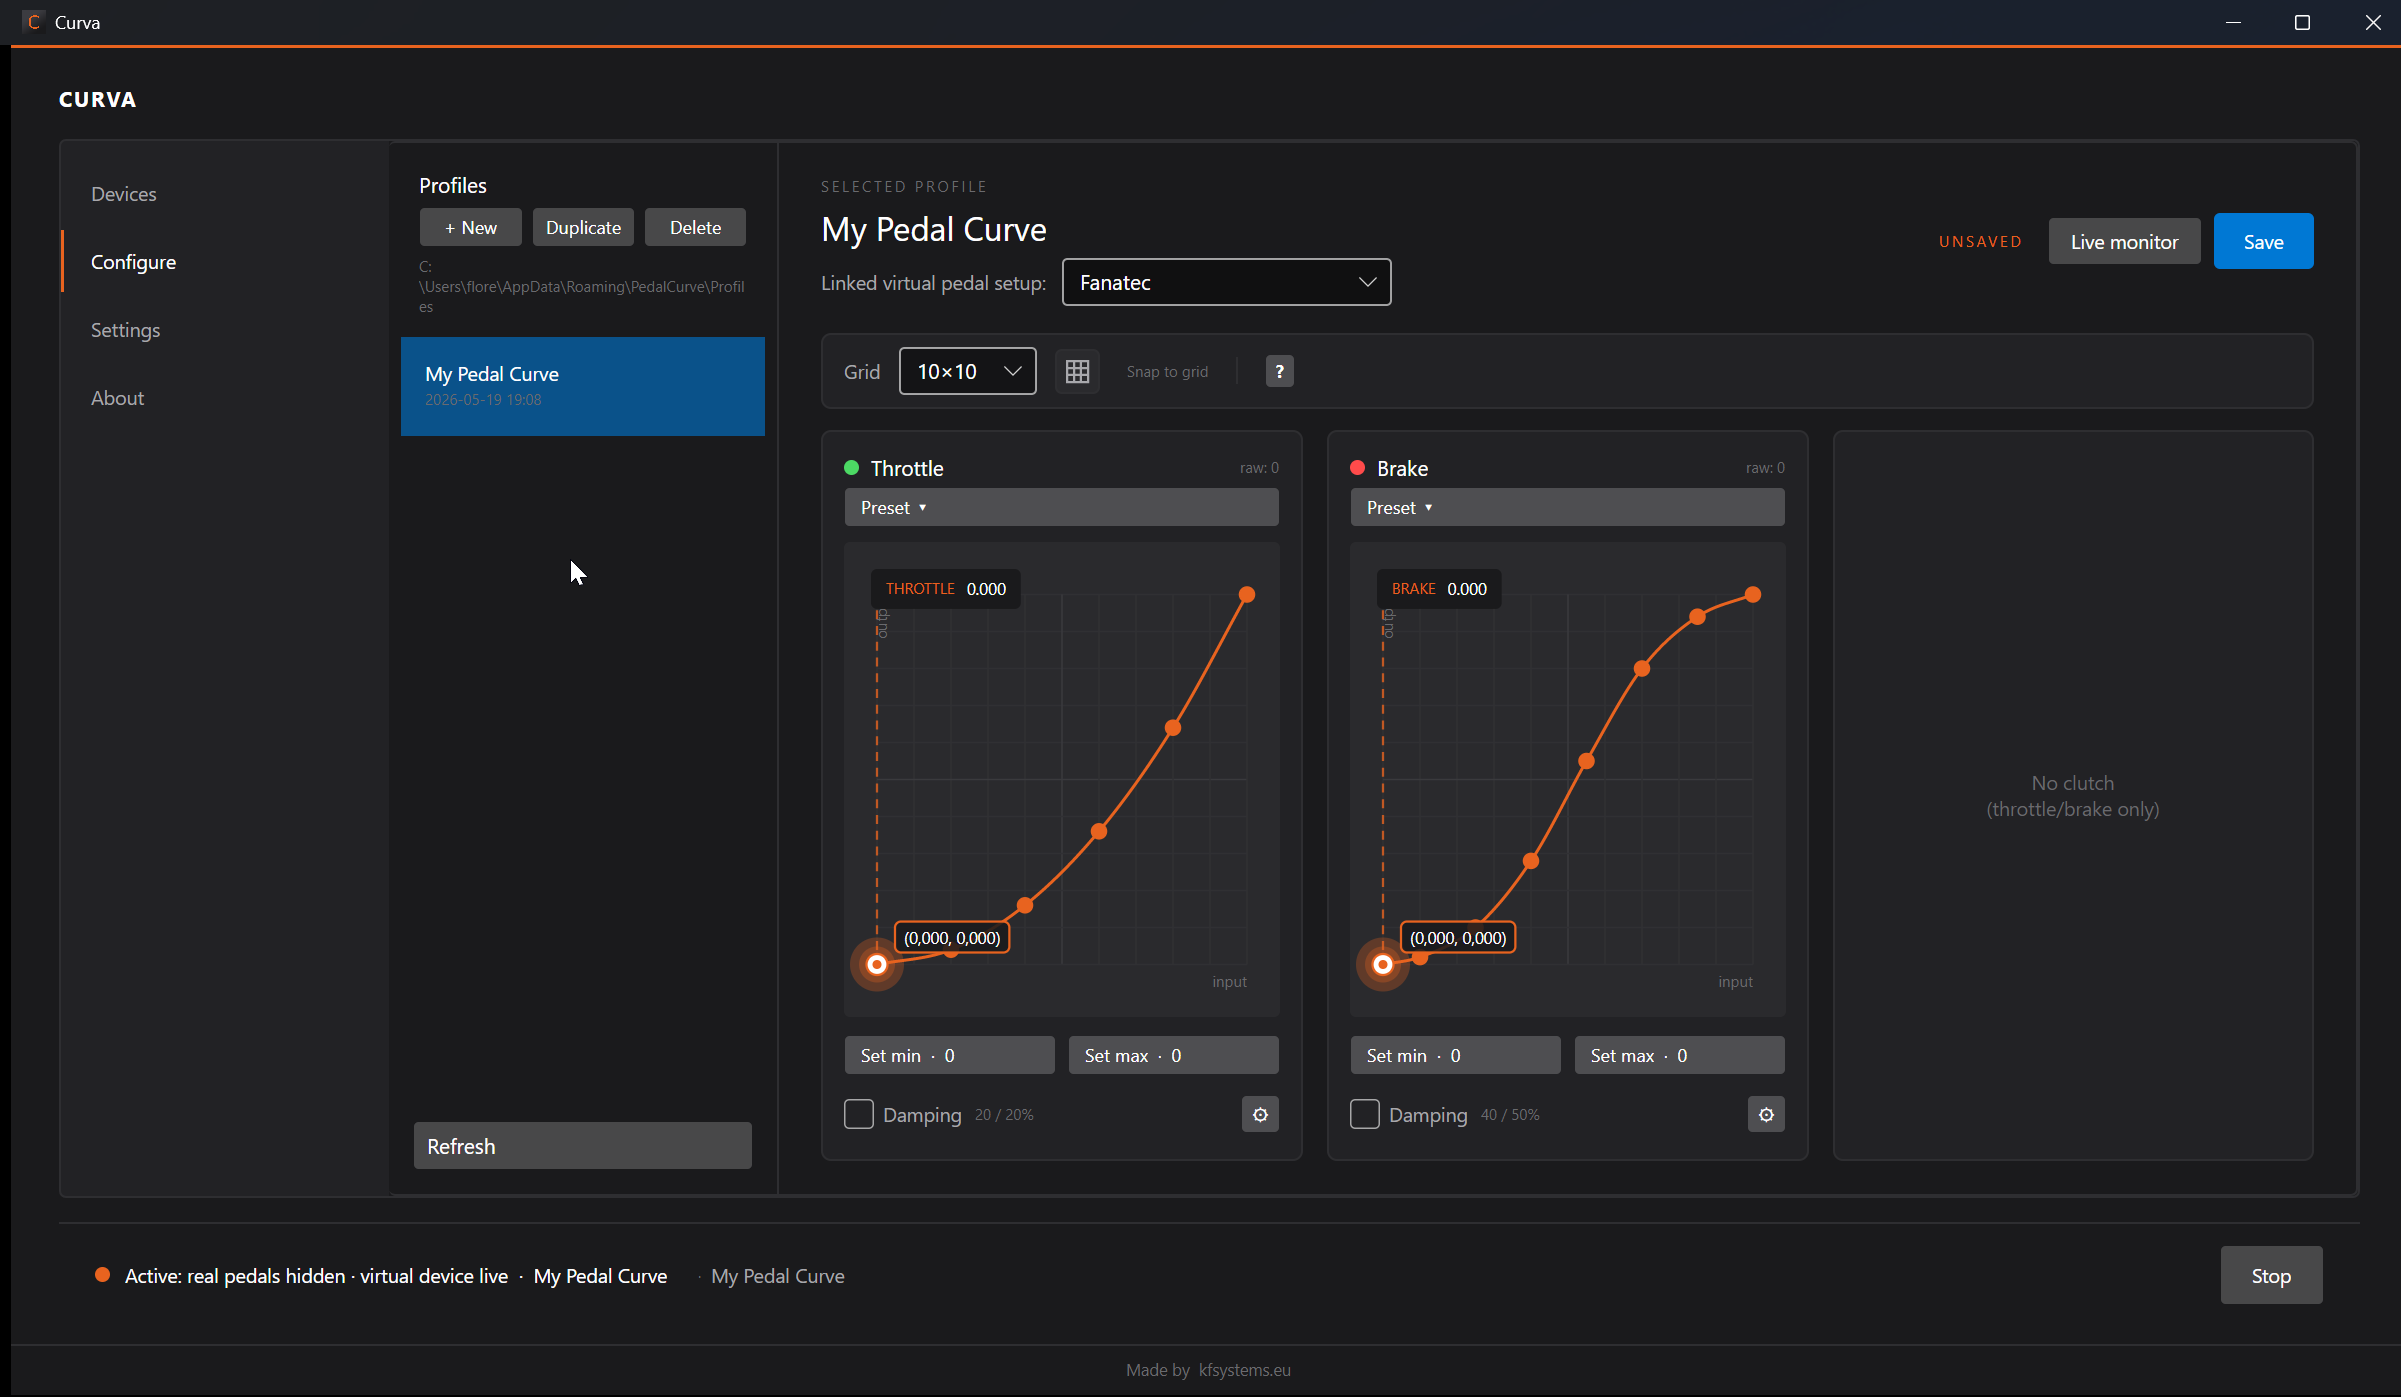This screenshot has width=2401, height=1397.
Task: Select the Throttle curve origin point
Action: pos(877,964)
